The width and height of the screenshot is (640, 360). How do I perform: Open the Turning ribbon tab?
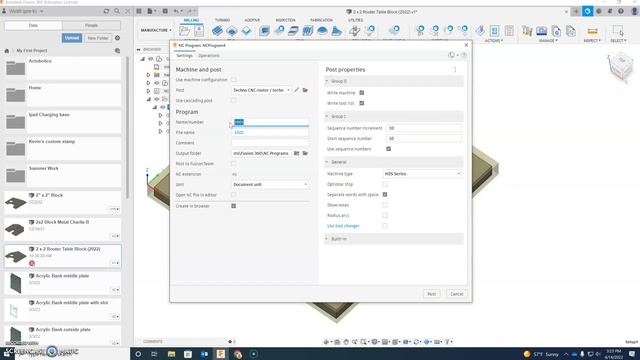[x=222, y=20]
